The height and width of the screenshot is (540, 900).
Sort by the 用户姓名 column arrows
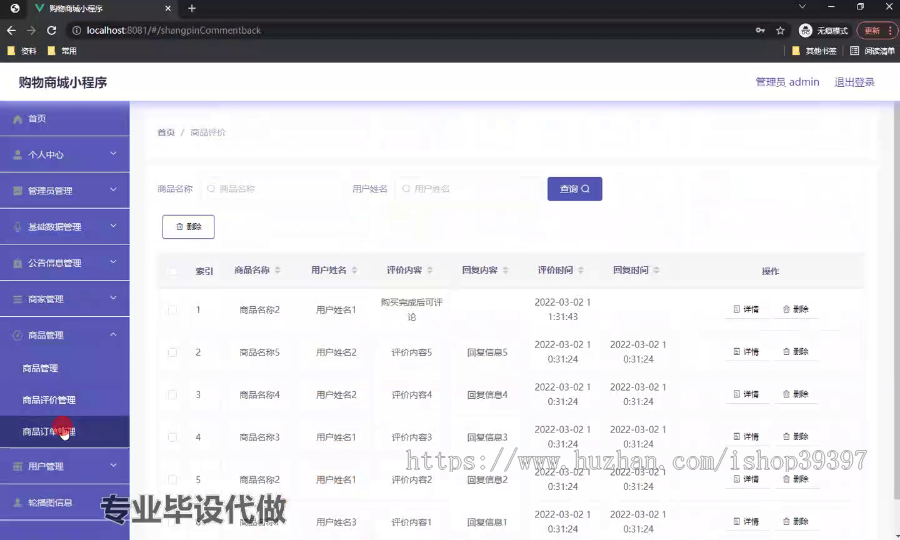354,270
